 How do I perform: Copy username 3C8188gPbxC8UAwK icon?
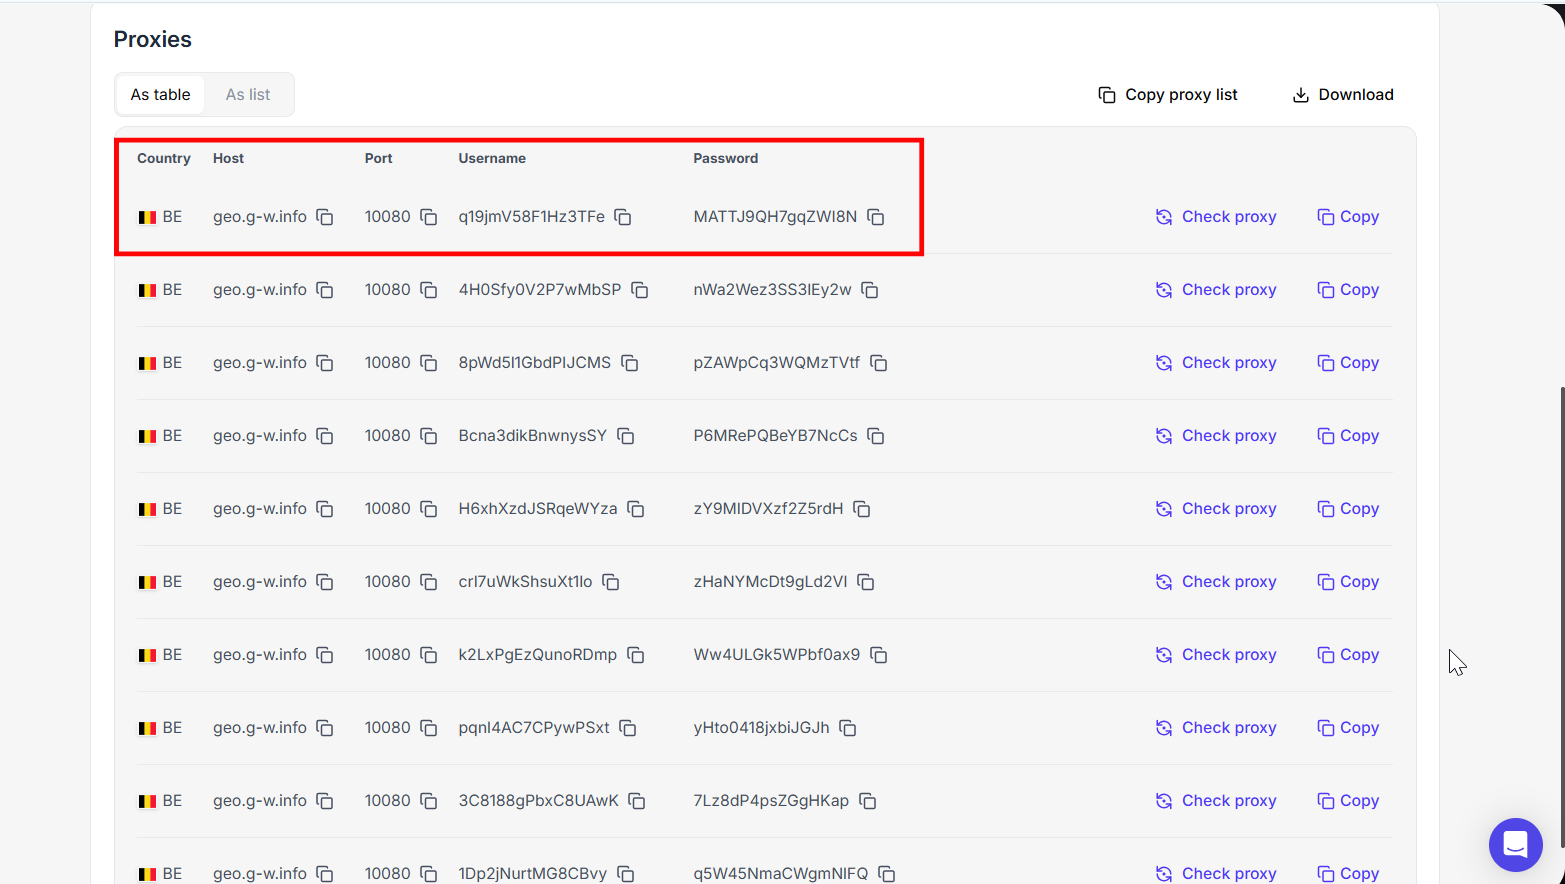click(x=637, y=801)
